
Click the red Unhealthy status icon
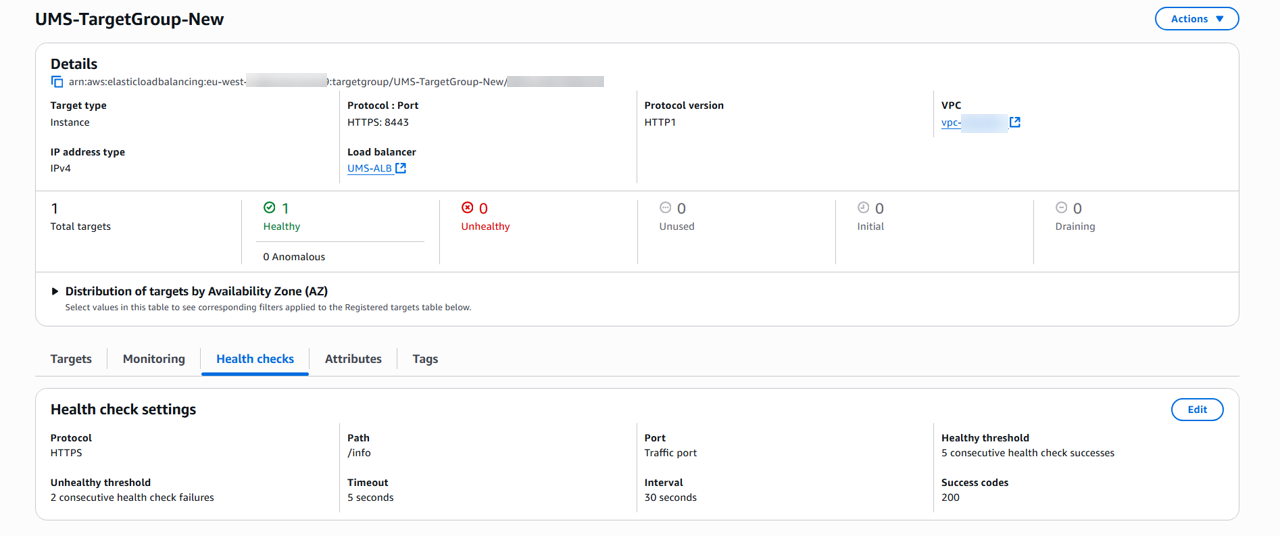(x=467, y=208)
